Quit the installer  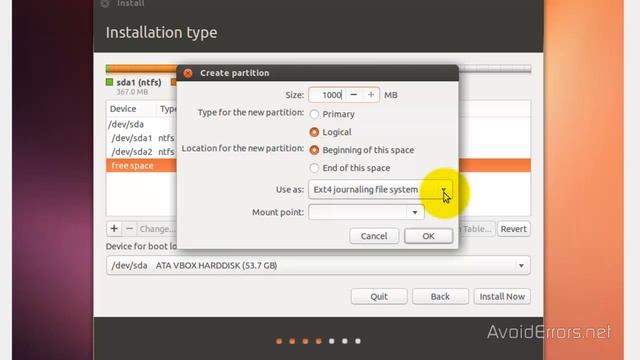(379, 296)
